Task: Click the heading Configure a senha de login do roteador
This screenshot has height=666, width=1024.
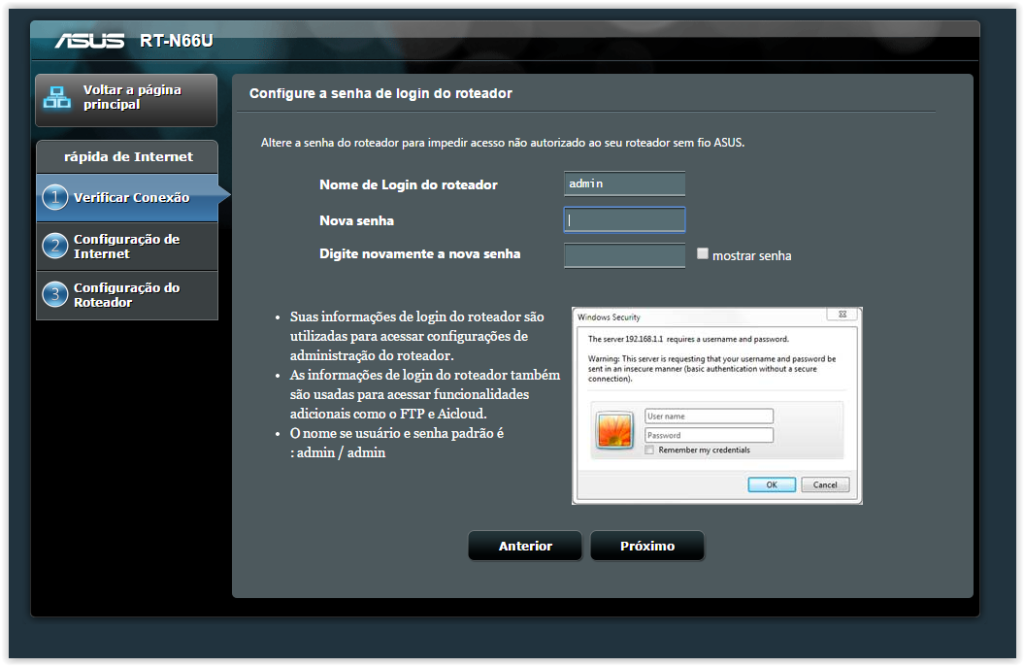Action: click(381, 93)
